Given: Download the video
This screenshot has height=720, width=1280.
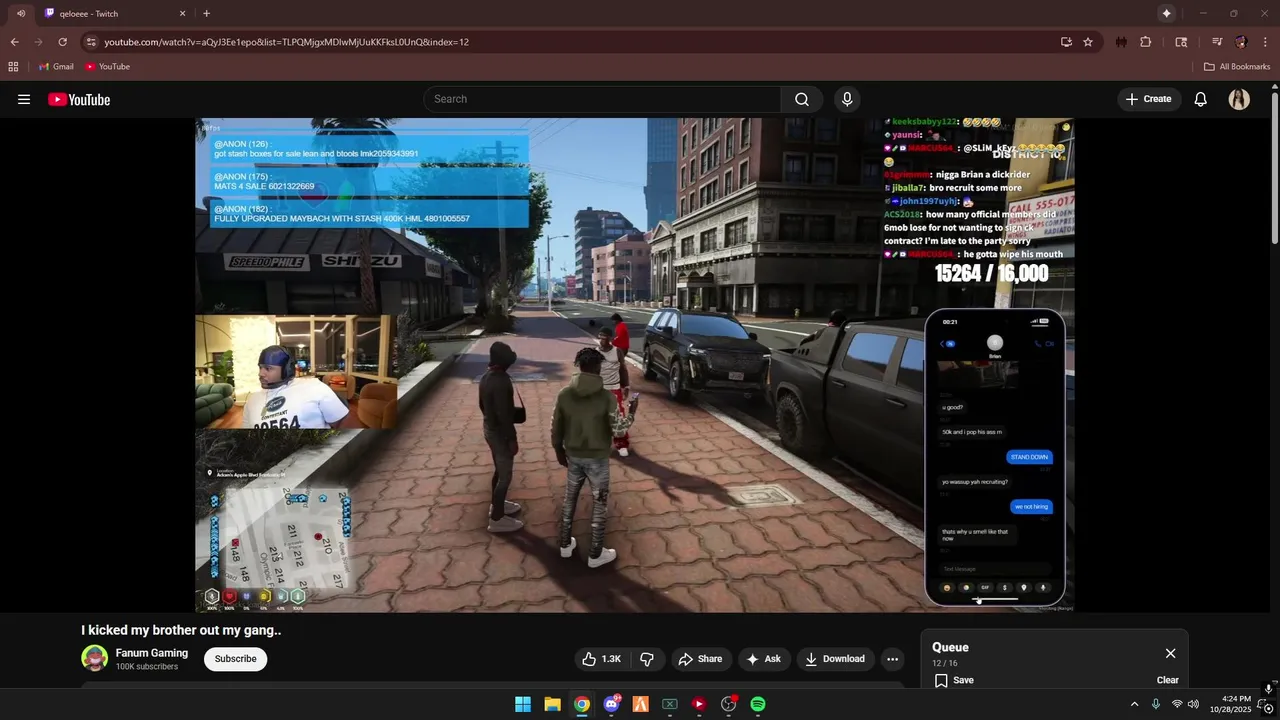Looking at the screenshot, I should coord(835,659).
